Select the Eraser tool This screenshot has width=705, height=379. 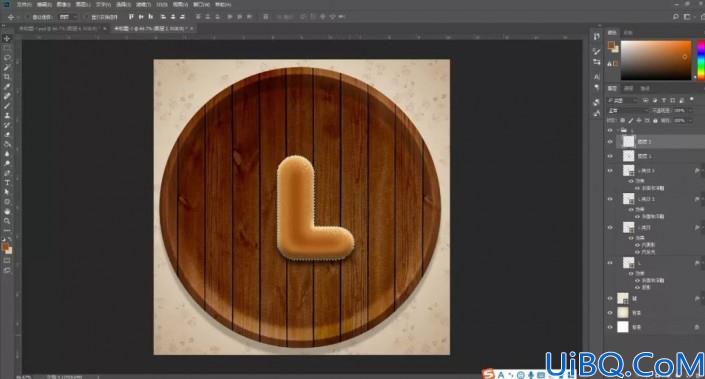[x=7, y=135]
